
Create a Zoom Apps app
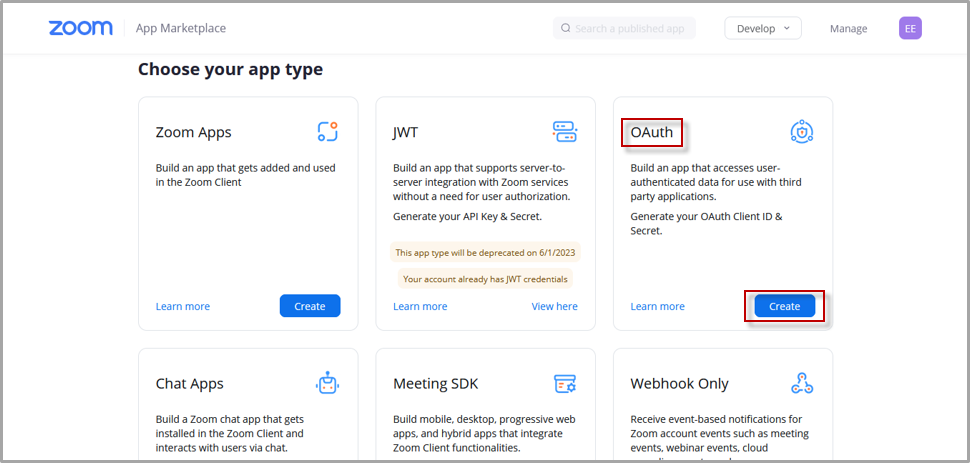point(310,306)
